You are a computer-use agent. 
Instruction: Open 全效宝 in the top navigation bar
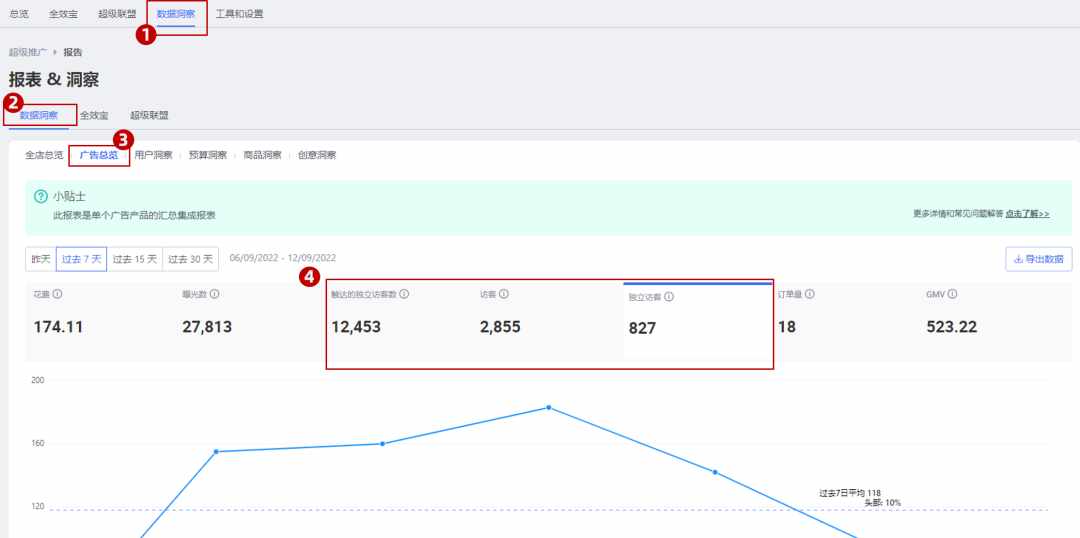click(x=63, y=14)
